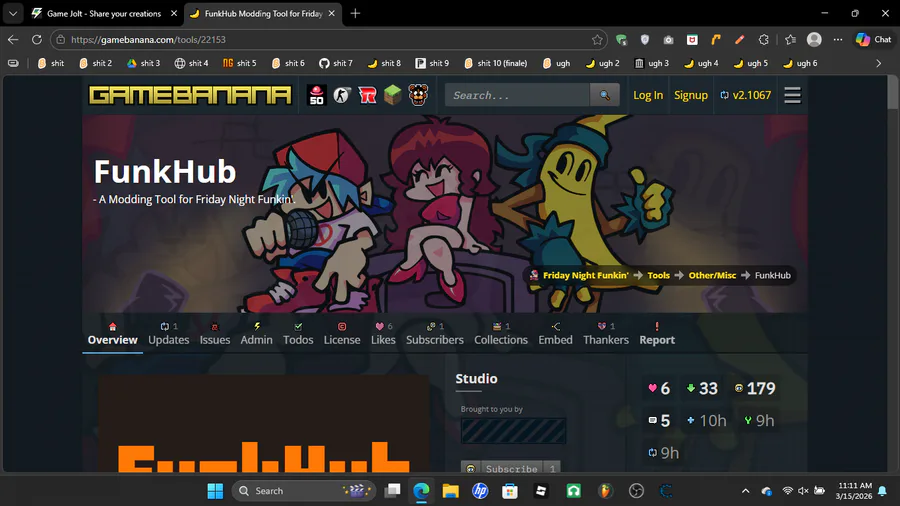Image resolution: width=900 pixels, height=506 pixels.
Task: View the Likes tab
Action: [x=383, y=334]
